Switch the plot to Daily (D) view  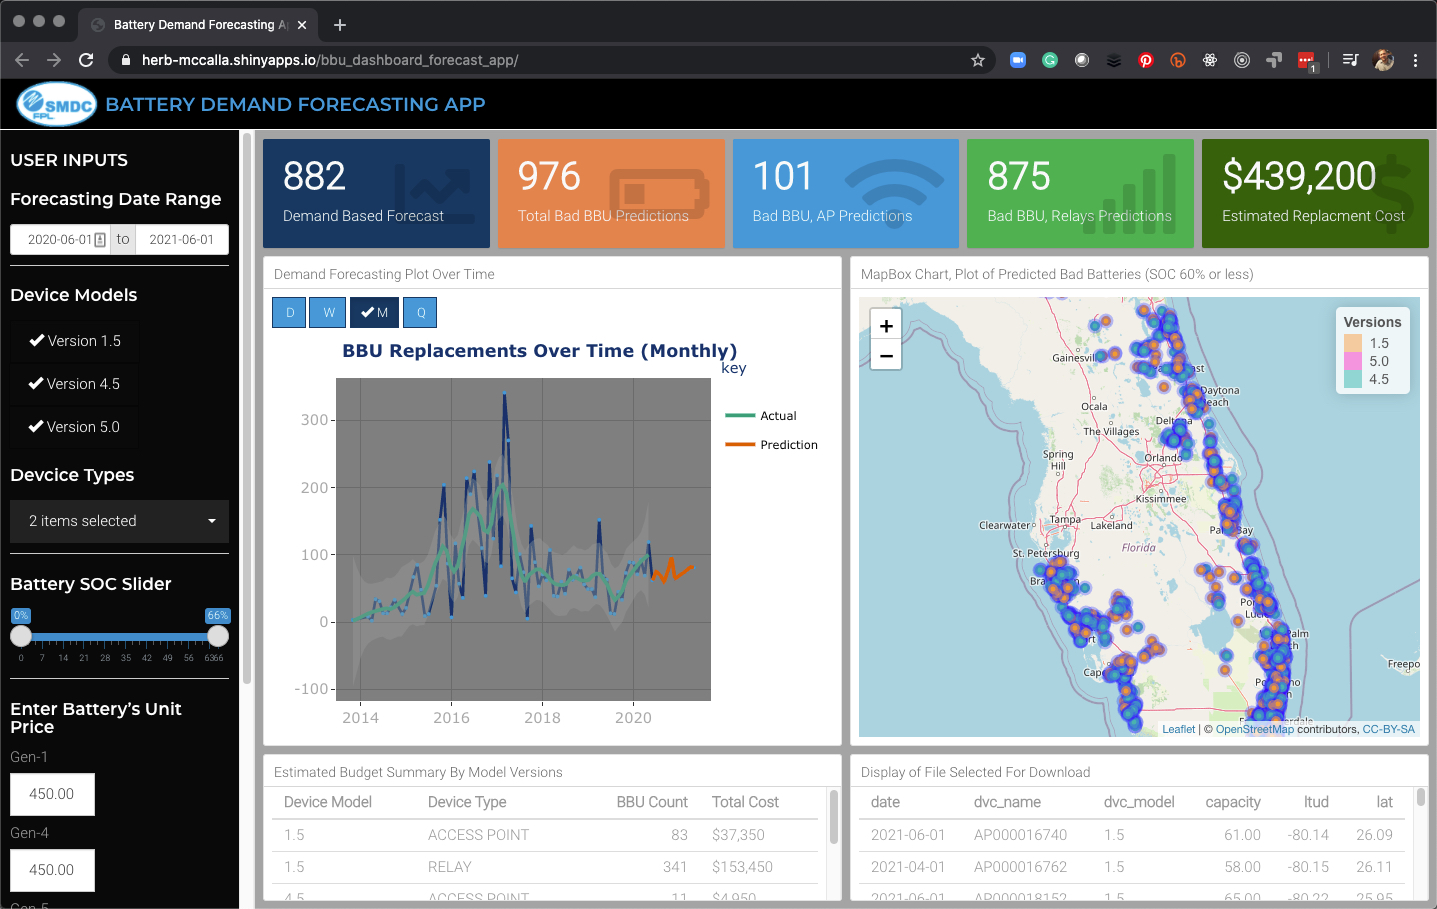(290, 313)
